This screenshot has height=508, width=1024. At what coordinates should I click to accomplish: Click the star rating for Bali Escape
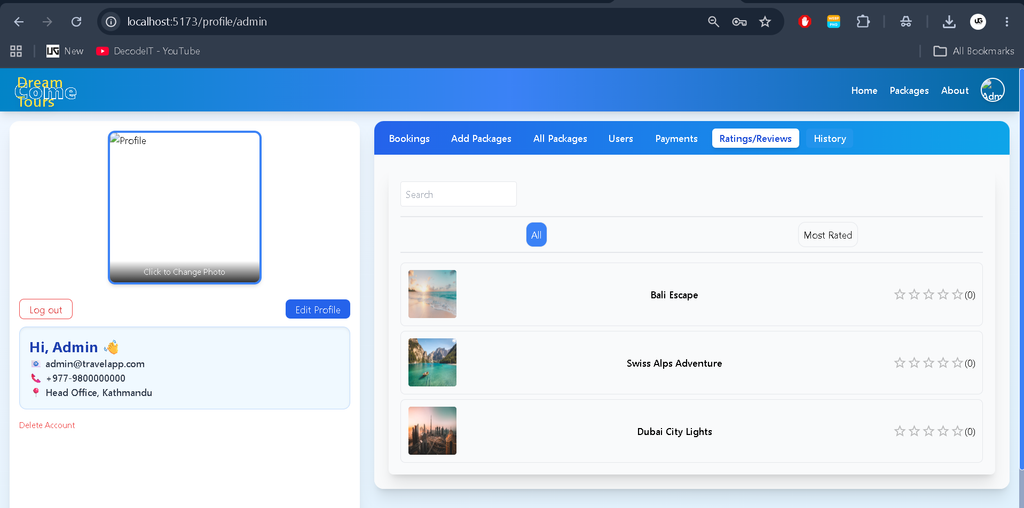(928, 294)
